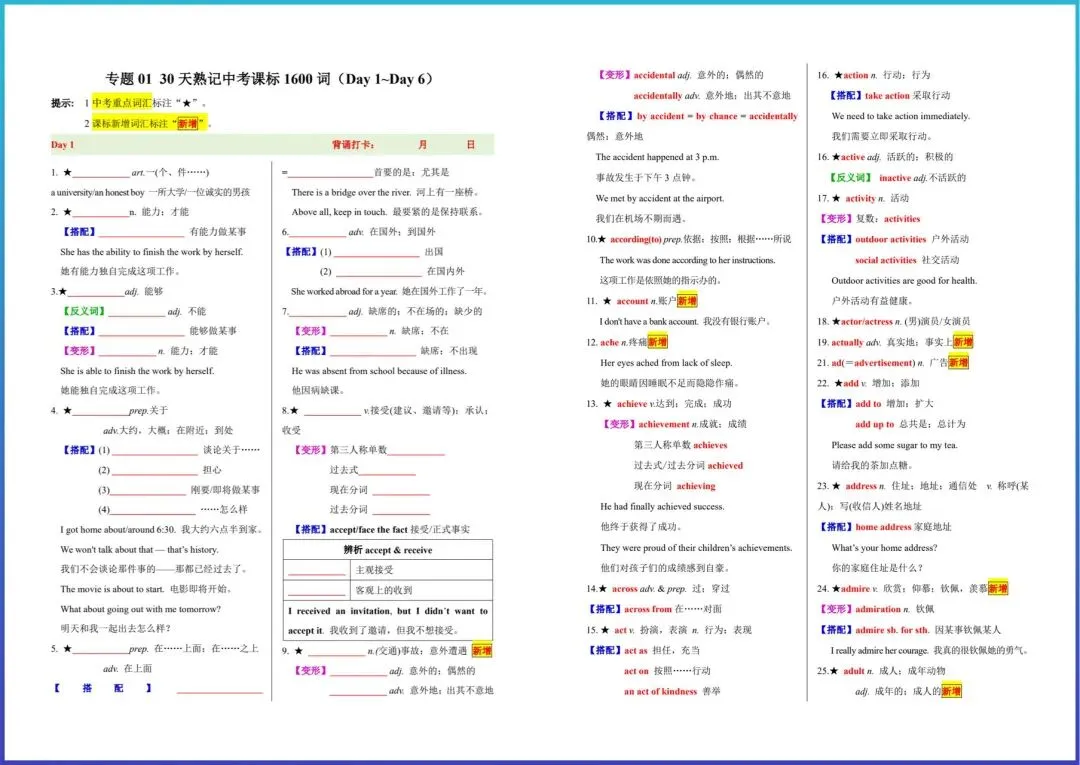Click the present participle 'achieving'

696,486
